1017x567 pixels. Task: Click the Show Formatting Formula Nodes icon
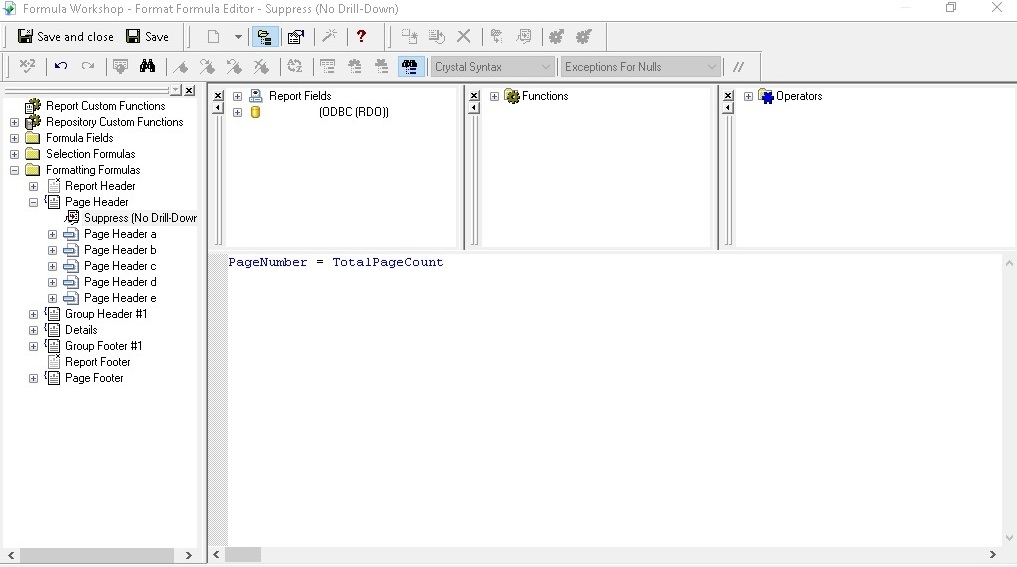coord(523,37)
